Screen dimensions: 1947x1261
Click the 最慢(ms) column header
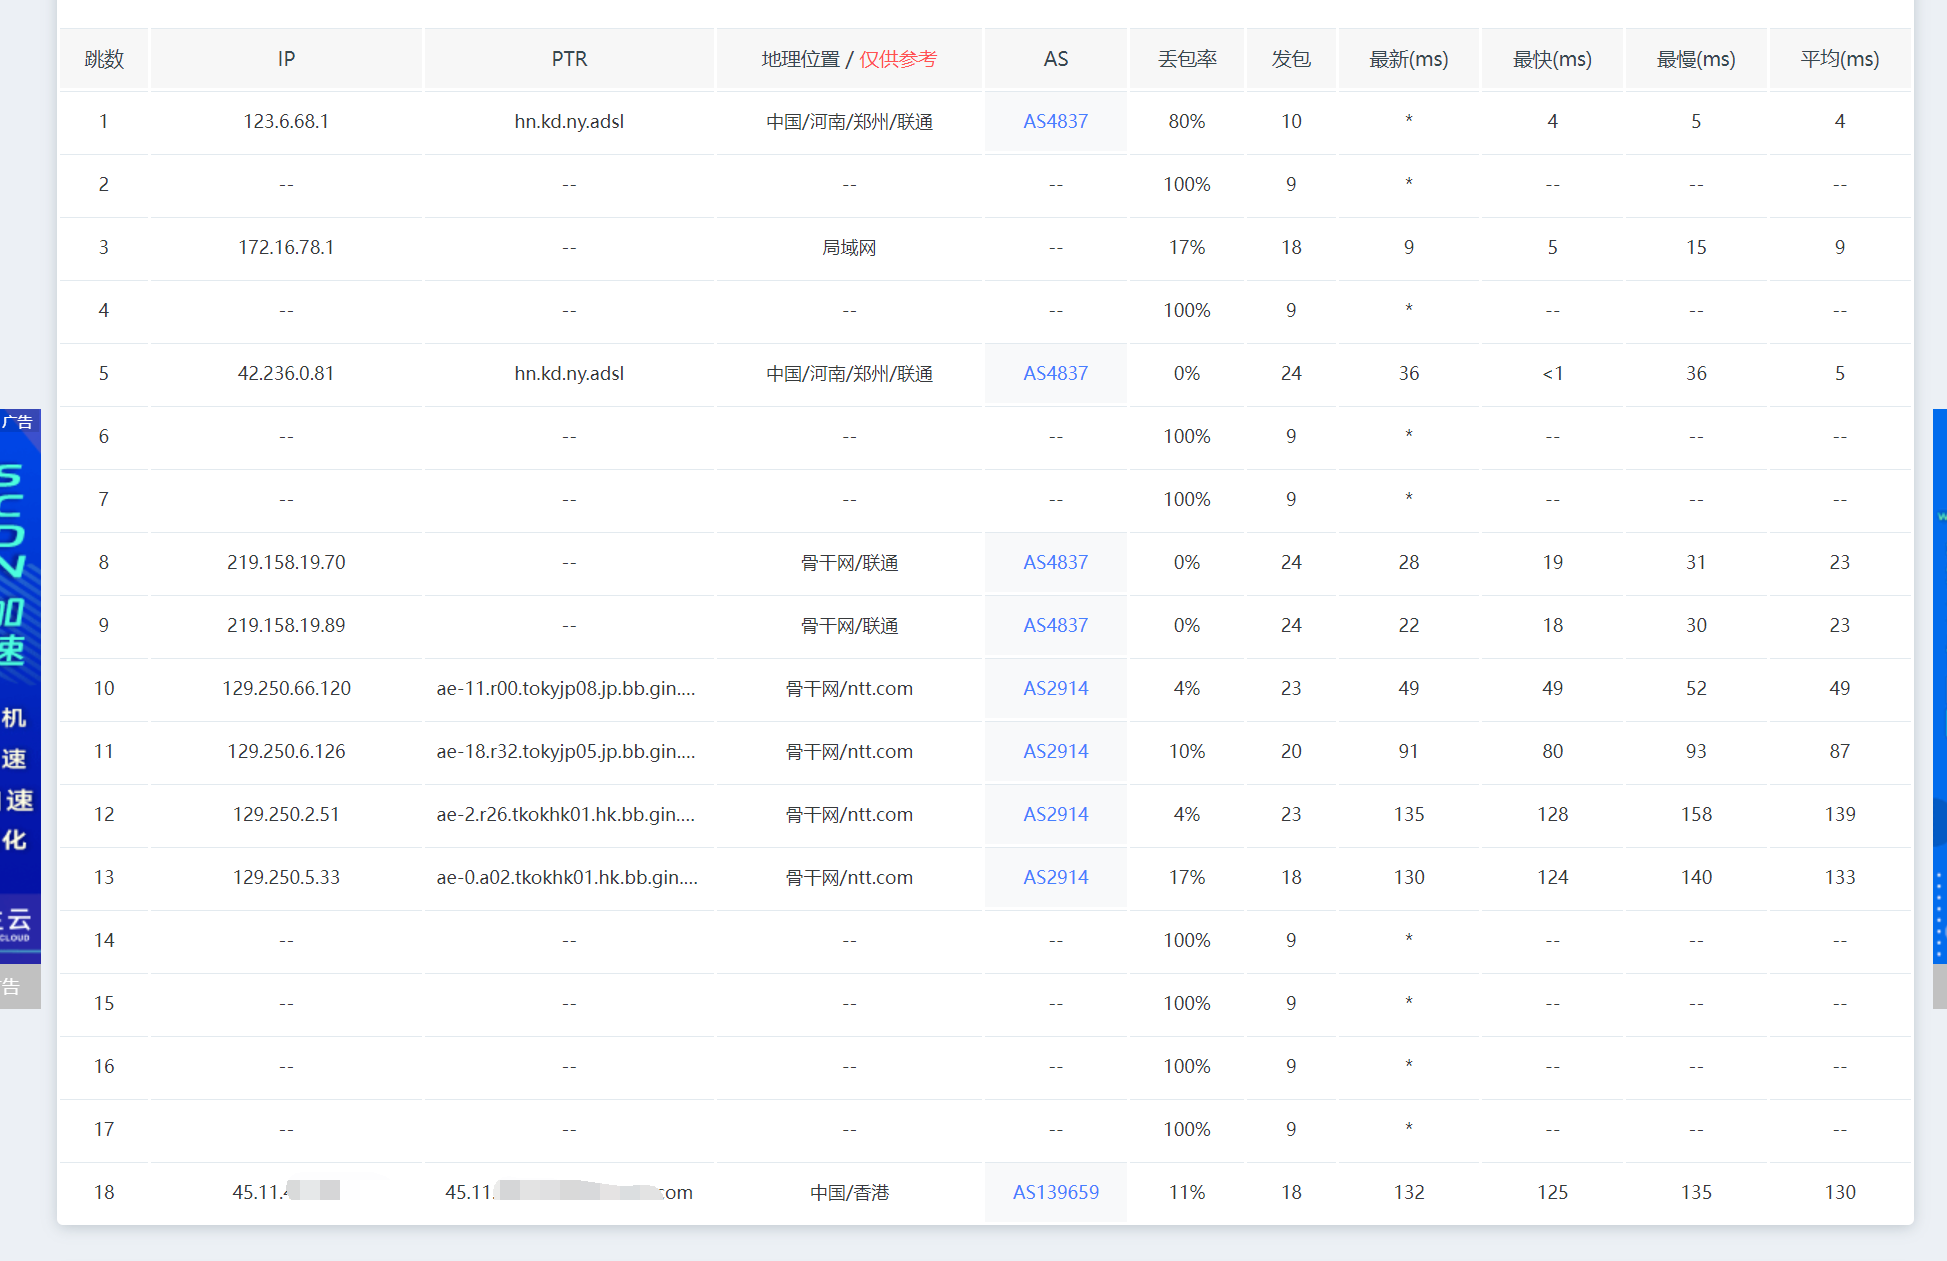pos(1696,59)
